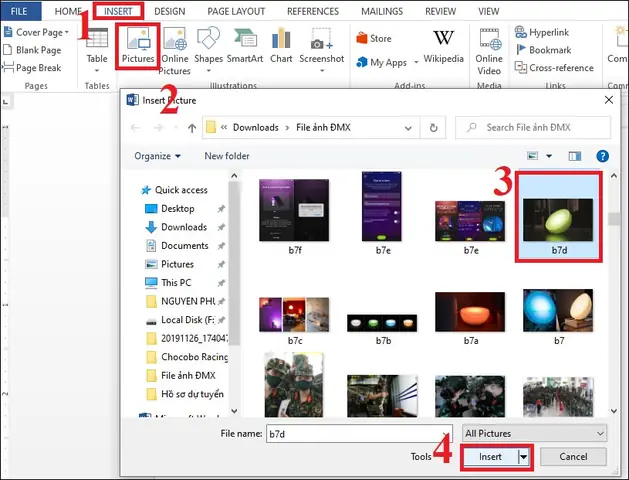Click the New folder button
The image size is (629, 480).
point(227,156)
